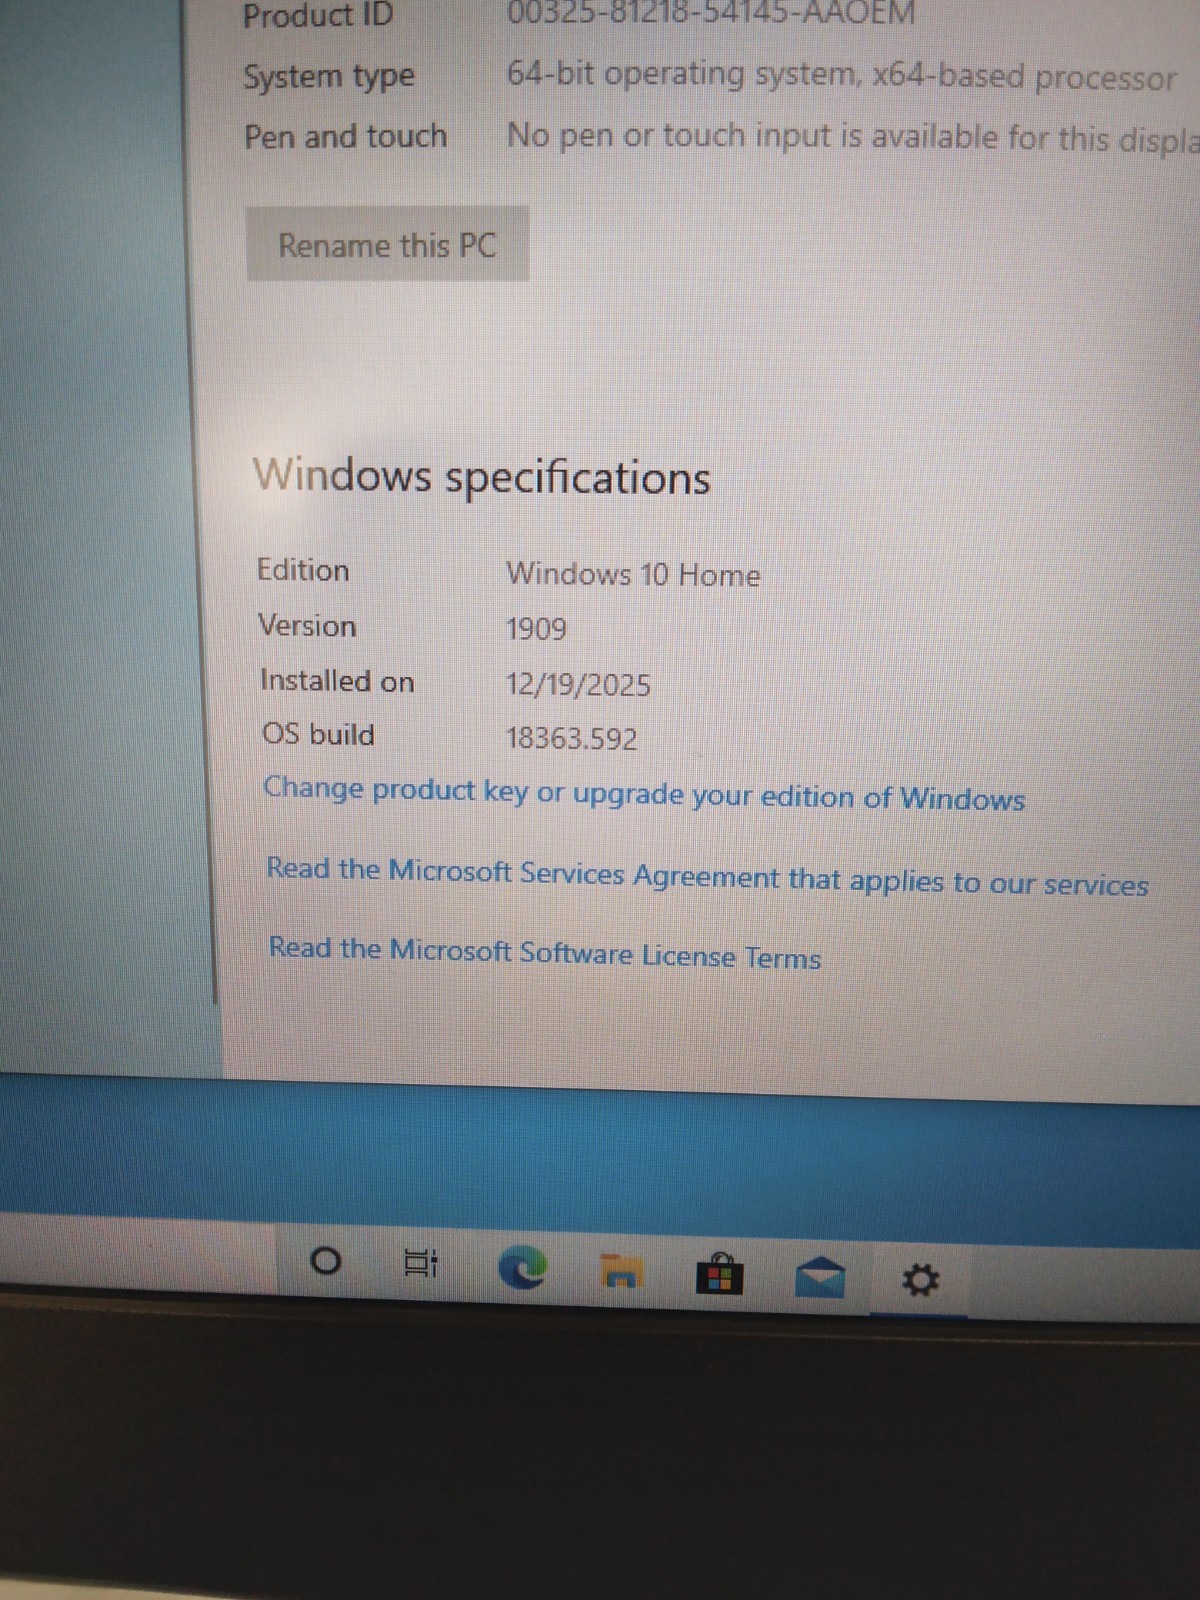Click the Rename this PC button
Image resolution: width=1200 pixels, height=1600 pixels.
pos(387,244)
